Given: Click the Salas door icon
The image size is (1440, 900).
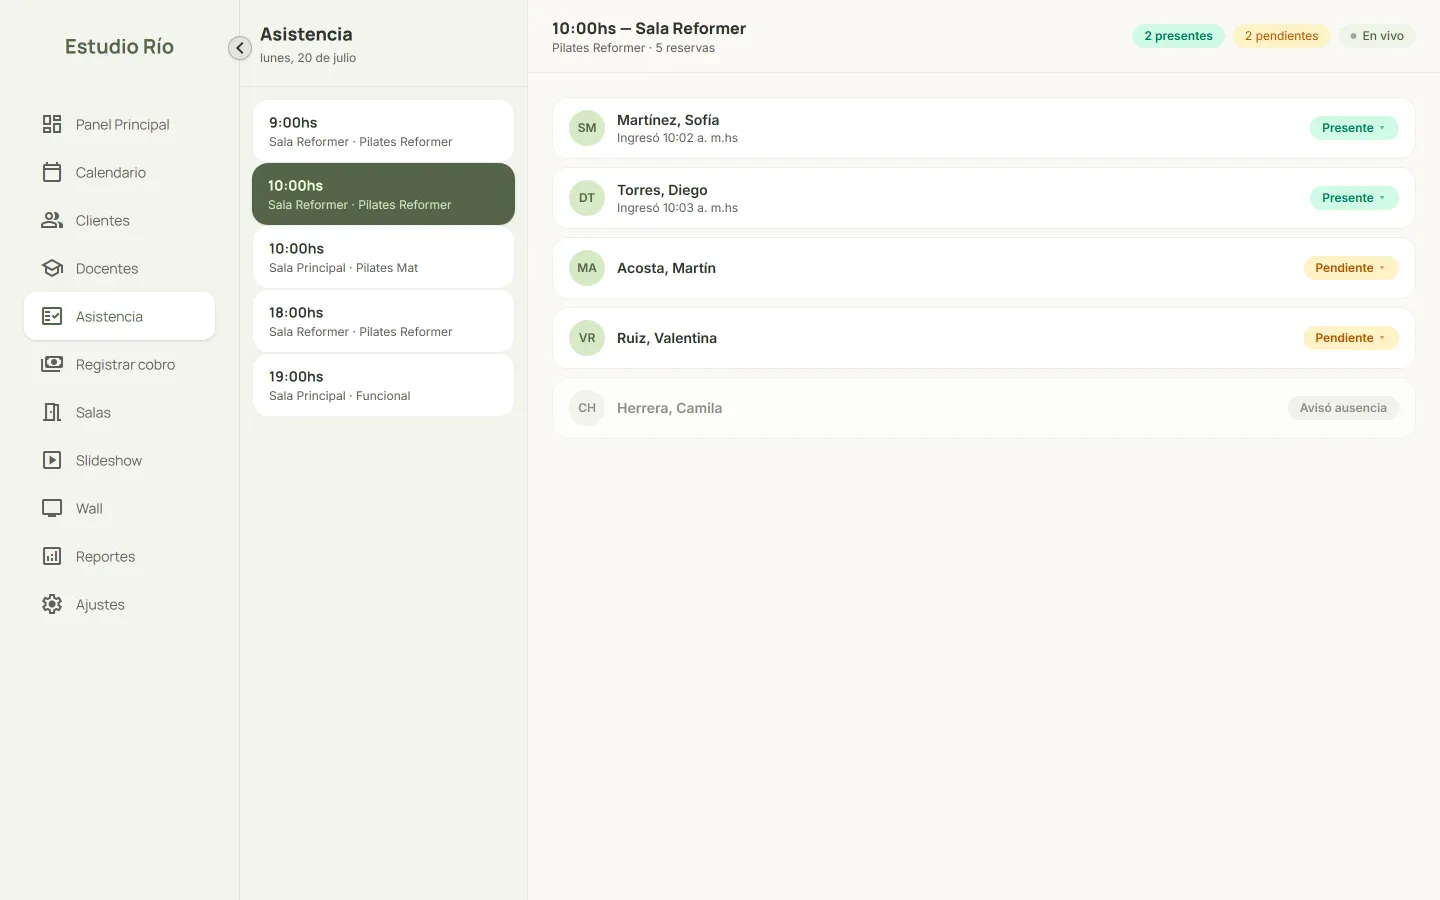Looking at the screenshot, I should [x=52, y=412].
